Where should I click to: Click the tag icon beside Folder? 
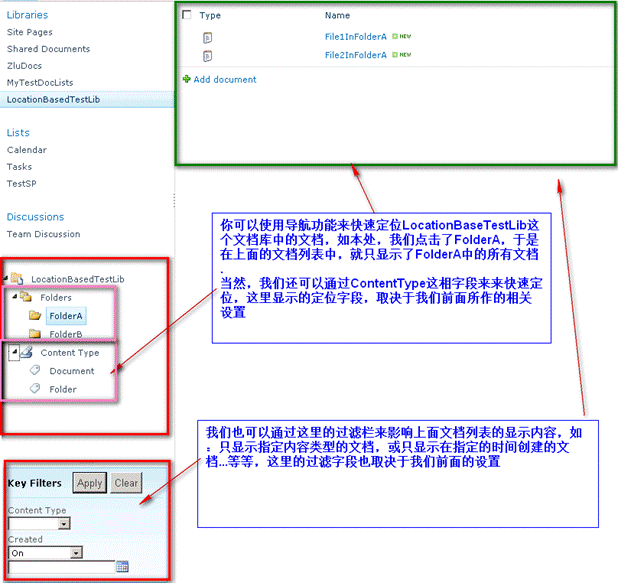[35, 388]
